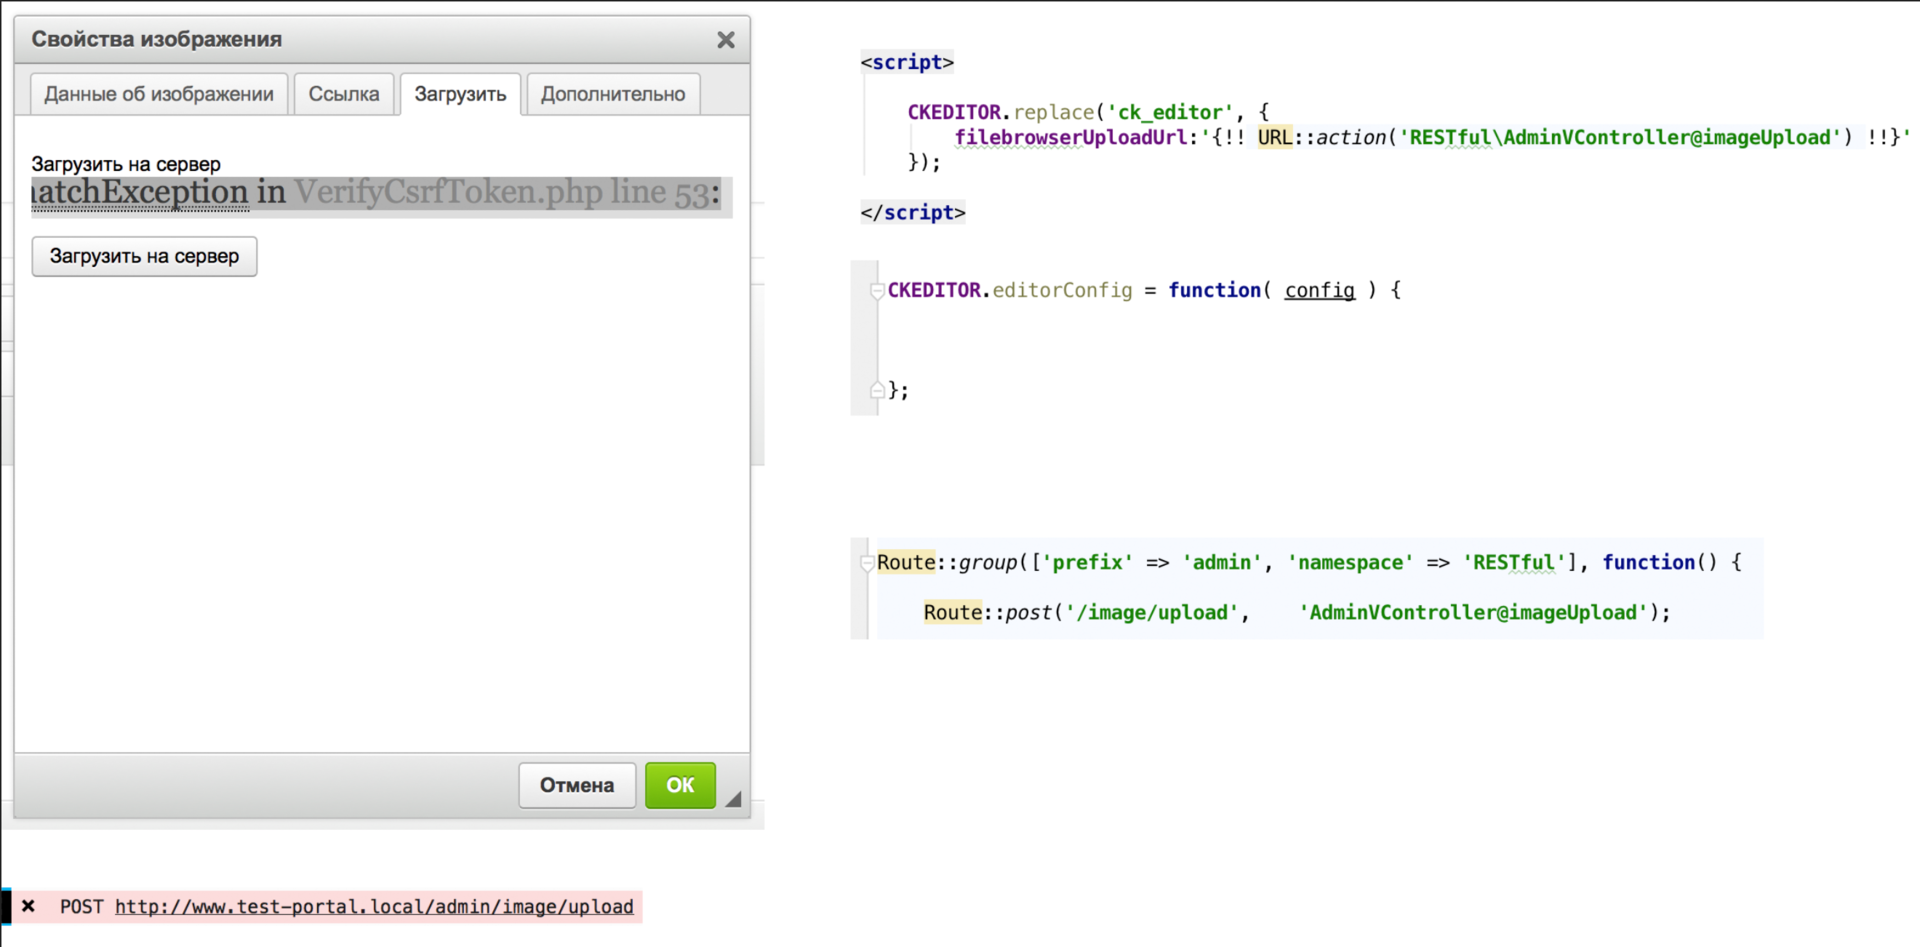Close the image properties dialog

point(726,40)
